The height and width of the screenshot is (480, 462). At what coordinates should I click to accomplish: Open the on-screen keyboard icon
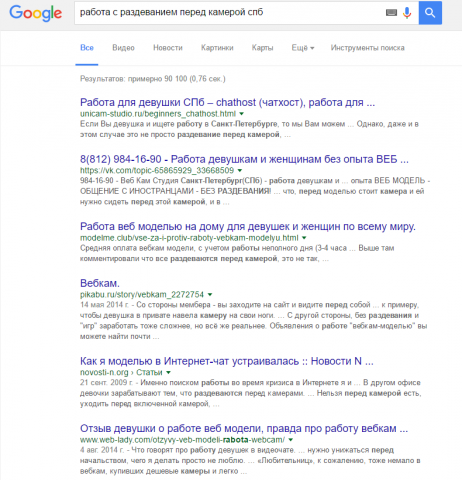(x=391, y=13)
